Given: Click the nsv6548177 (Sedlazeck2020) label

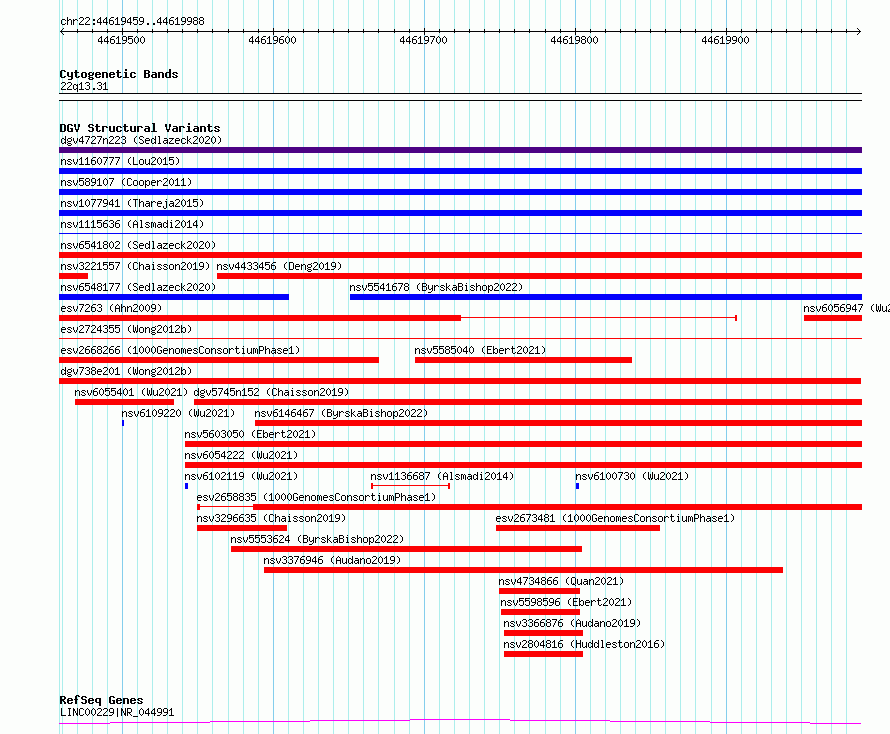Looking at the screenshot, I should click(138, 287).
